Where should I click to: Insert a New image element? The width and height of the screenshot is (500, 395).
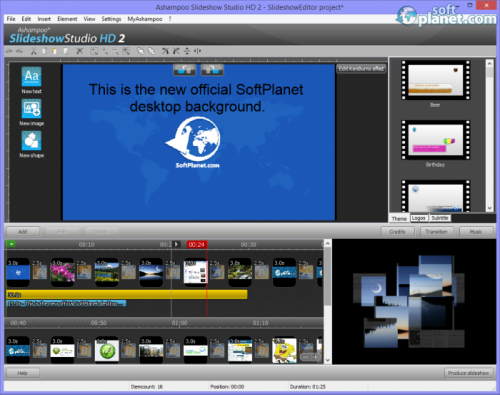click(x=32, y=112)
